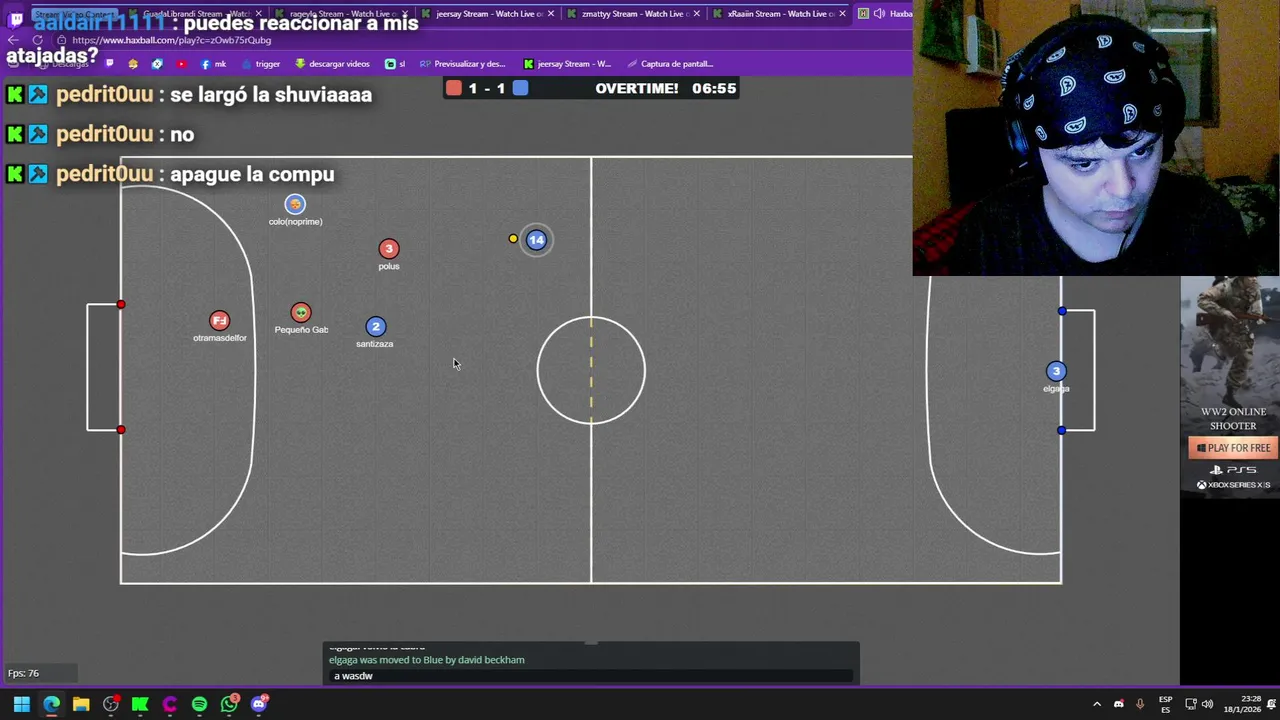Screen dimensions: 1280x720
Task: Click red player Pequeño Gab
Action: click(x=301, y=313)
